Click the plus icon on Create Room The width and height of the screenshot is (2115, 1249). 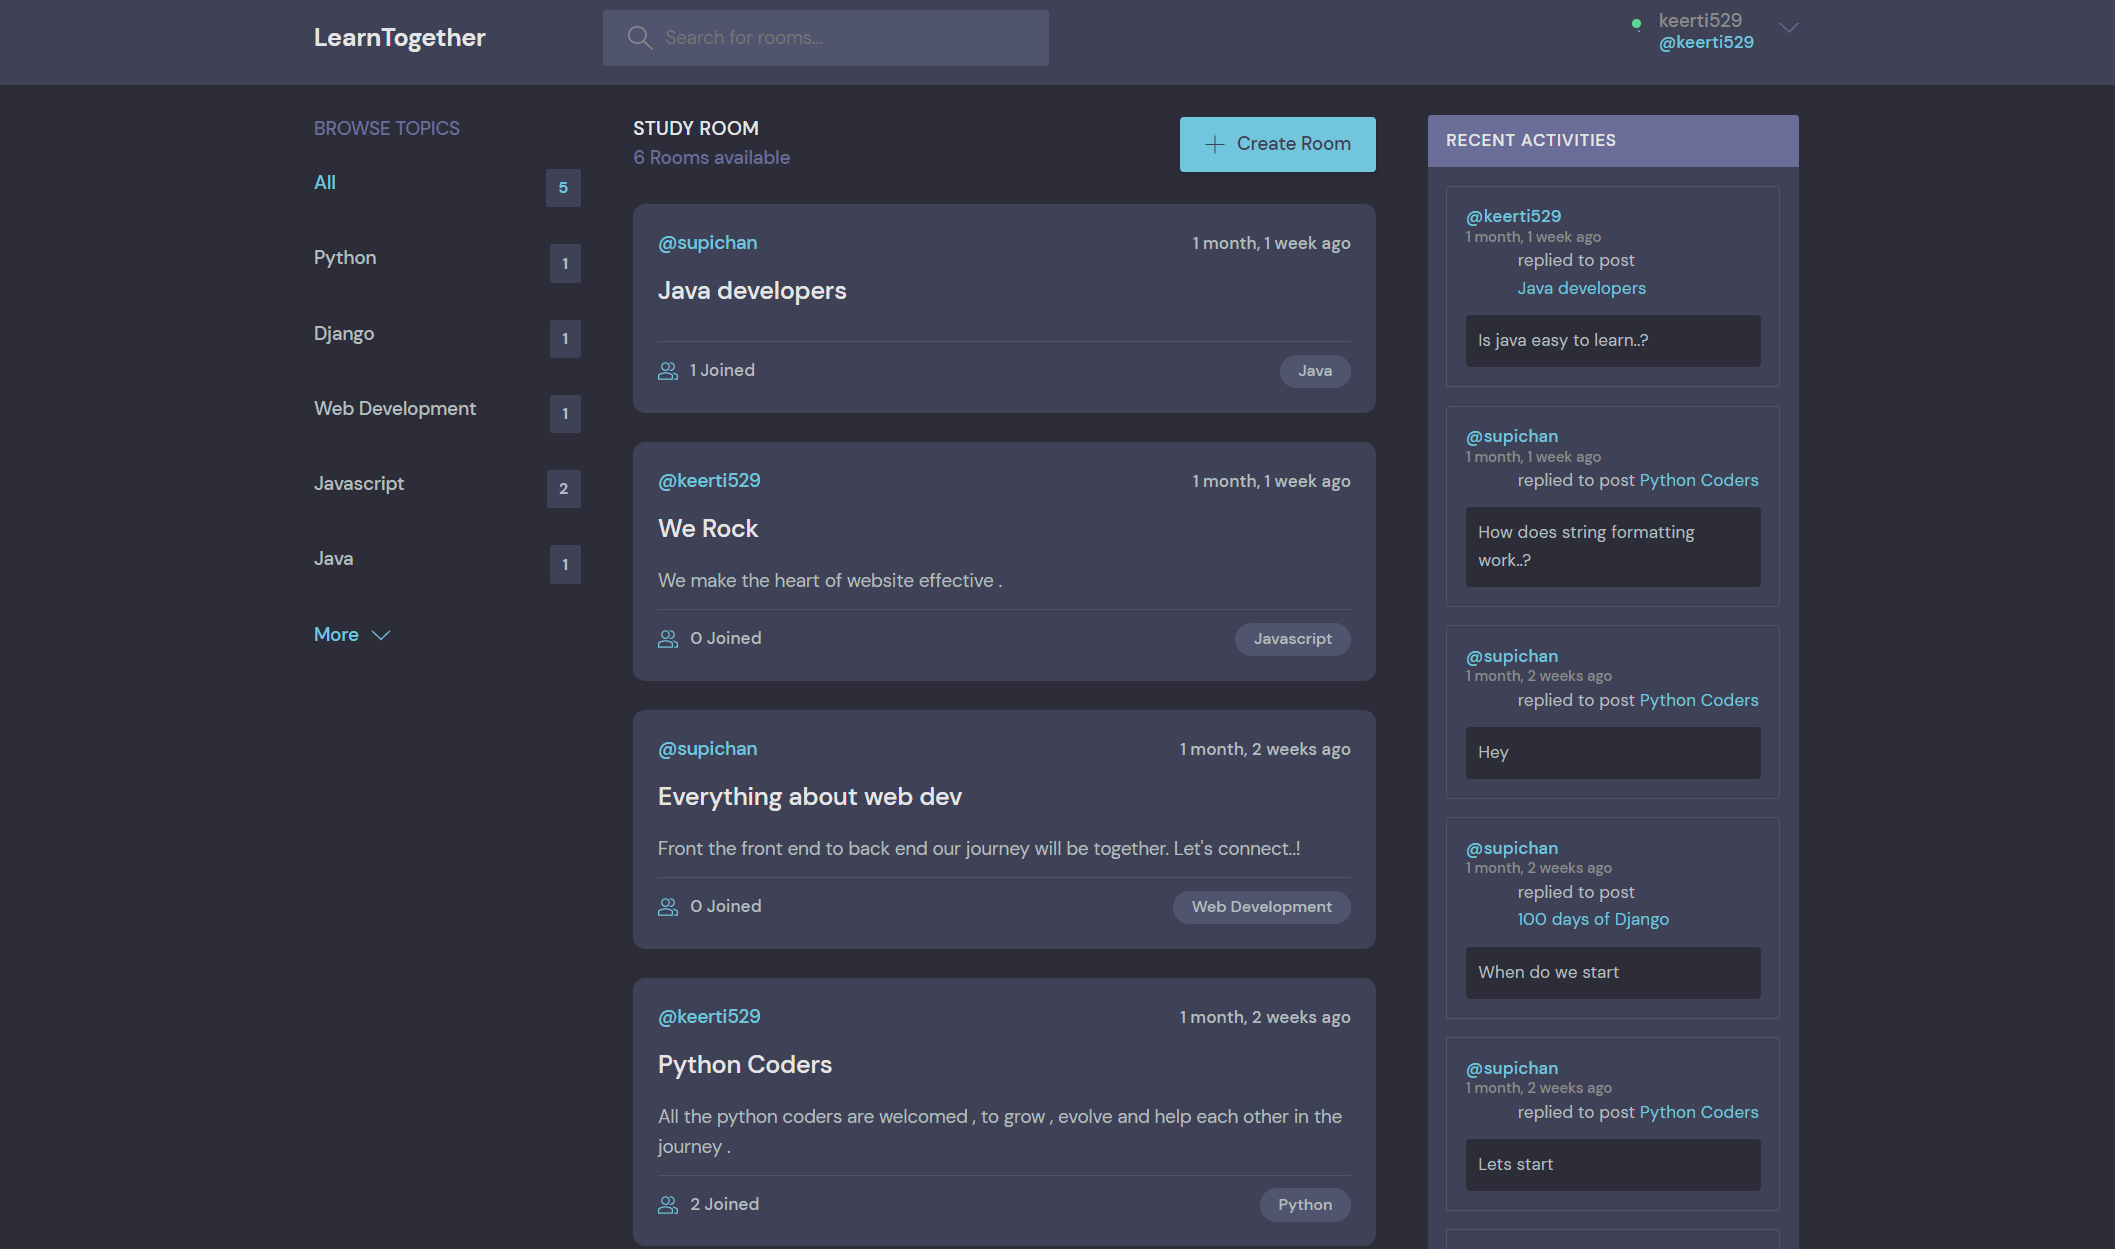(x=1214, y=144)
